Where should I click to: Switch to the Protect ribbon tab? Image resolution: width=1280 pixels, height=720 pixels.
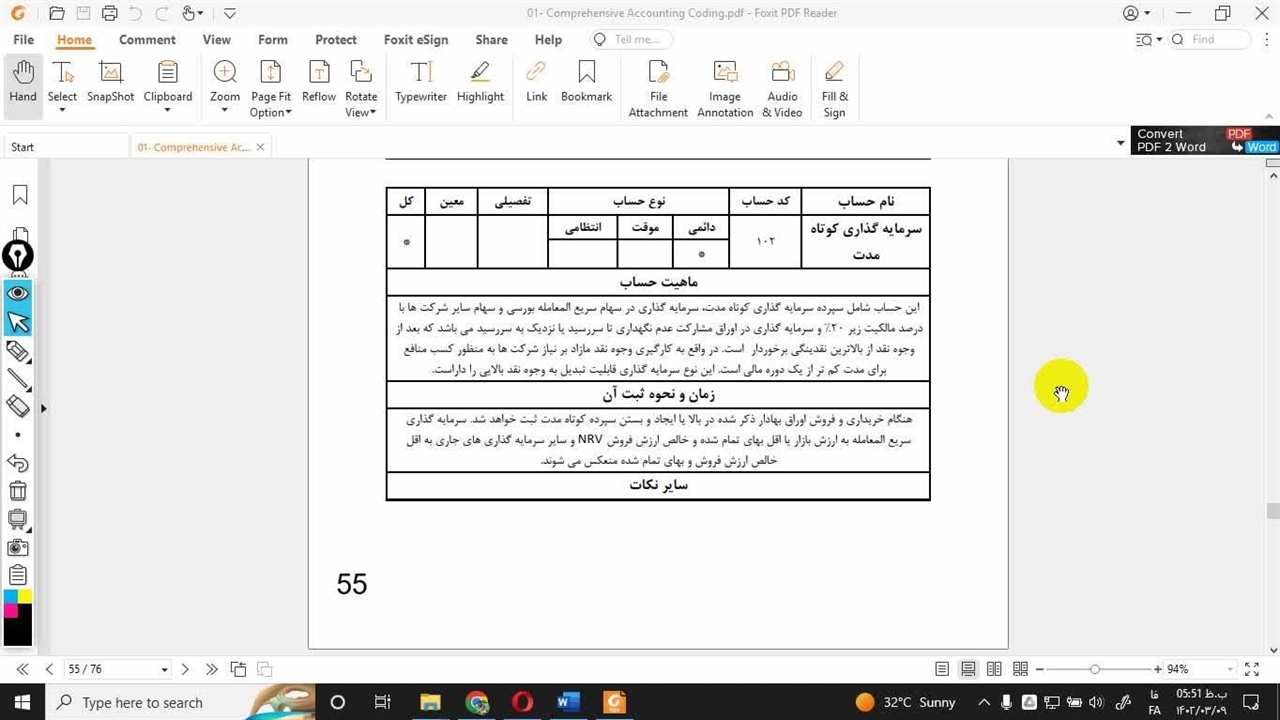335,40
